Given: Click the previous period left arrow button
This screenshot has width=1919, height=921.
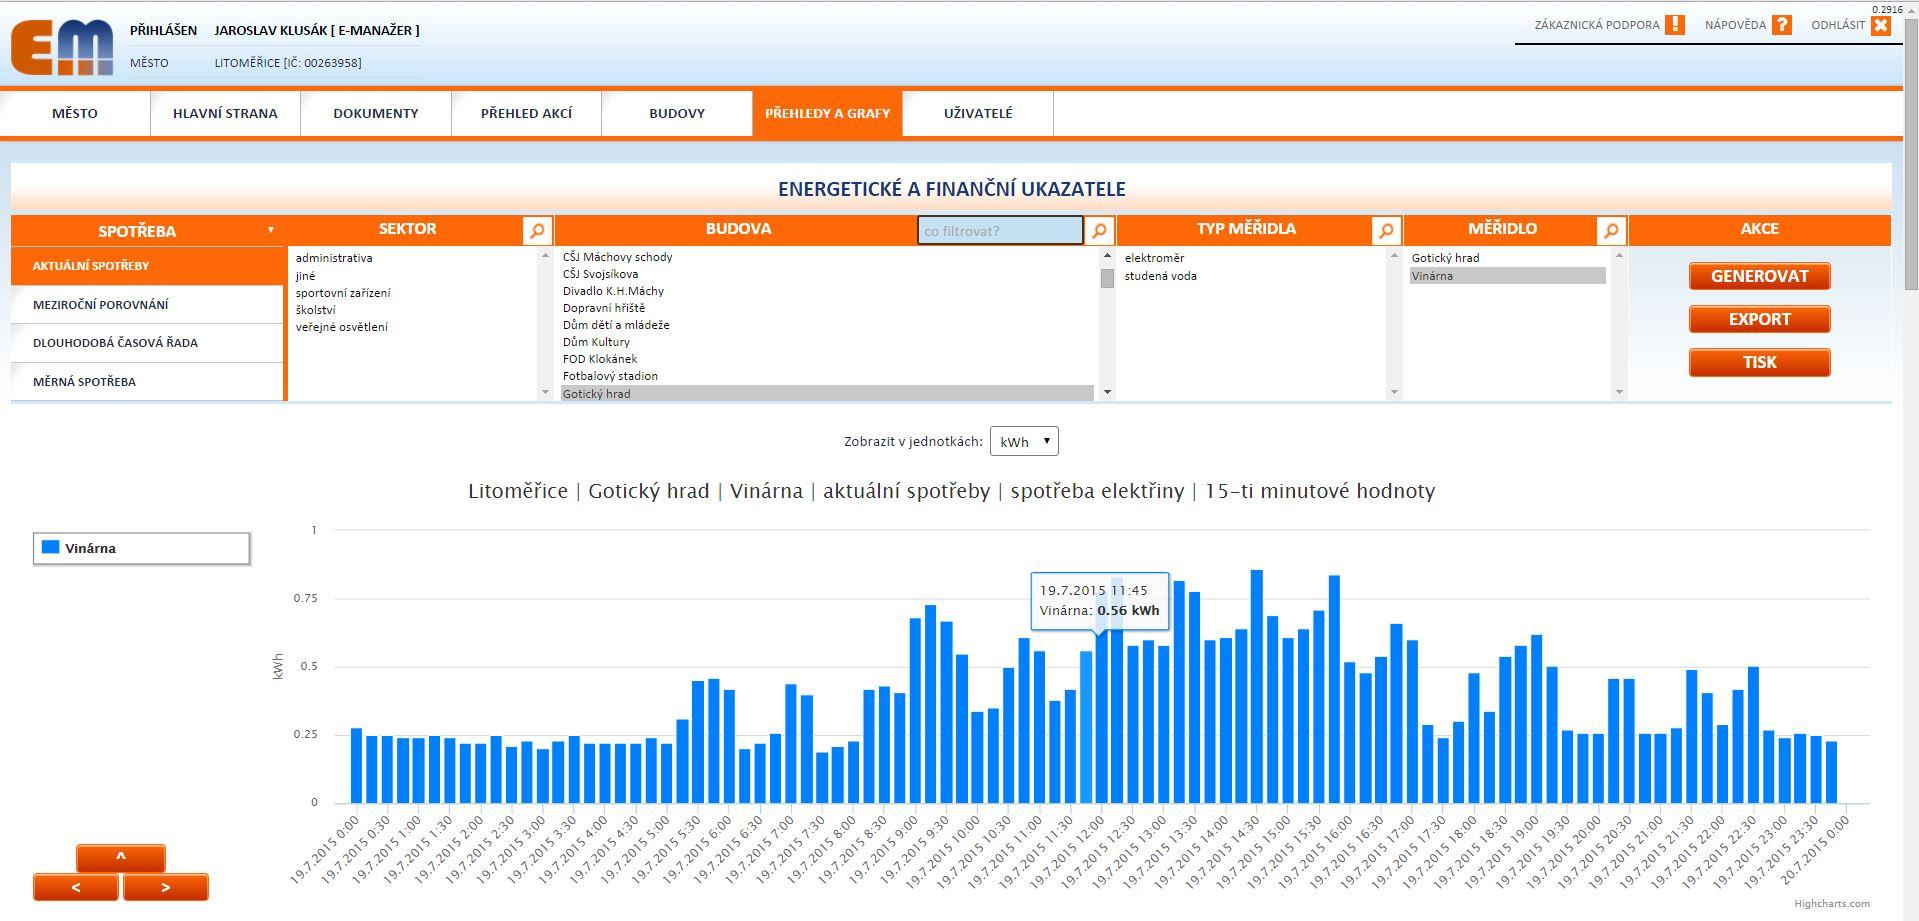Looking at the screenshot, I should coord(76,887).
